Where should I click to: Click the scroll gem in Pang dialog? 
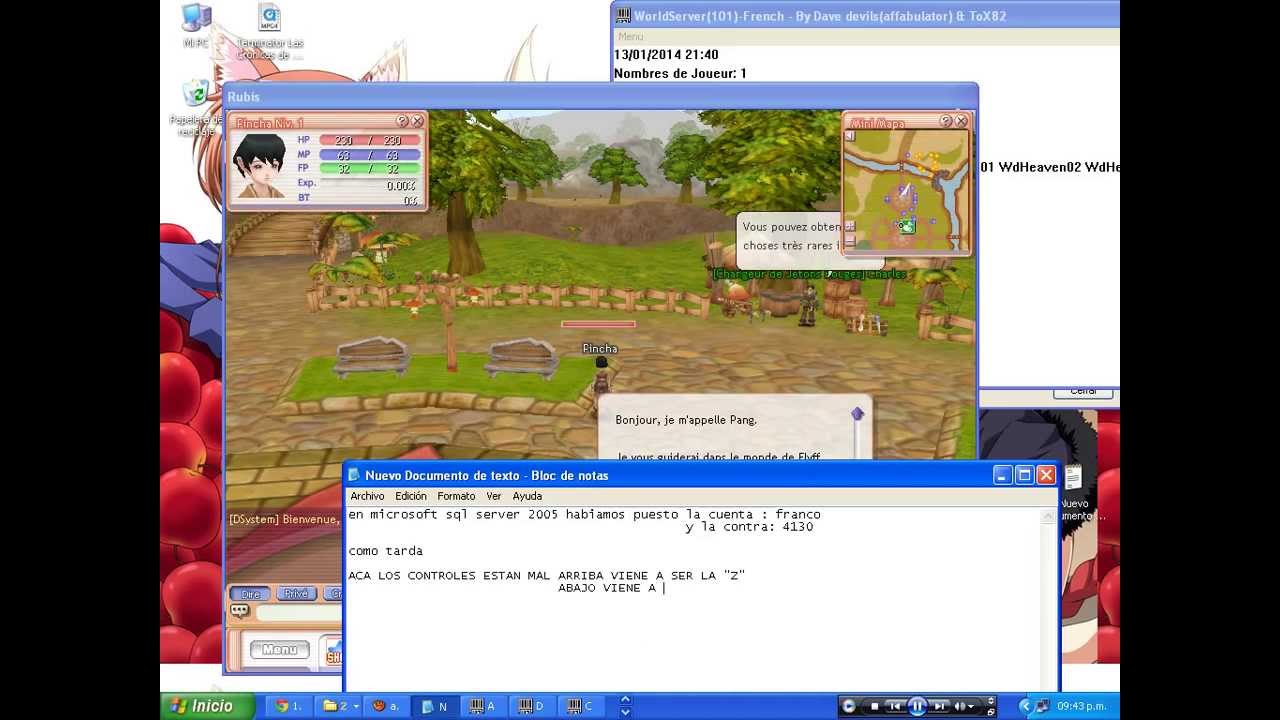[857, 414]
